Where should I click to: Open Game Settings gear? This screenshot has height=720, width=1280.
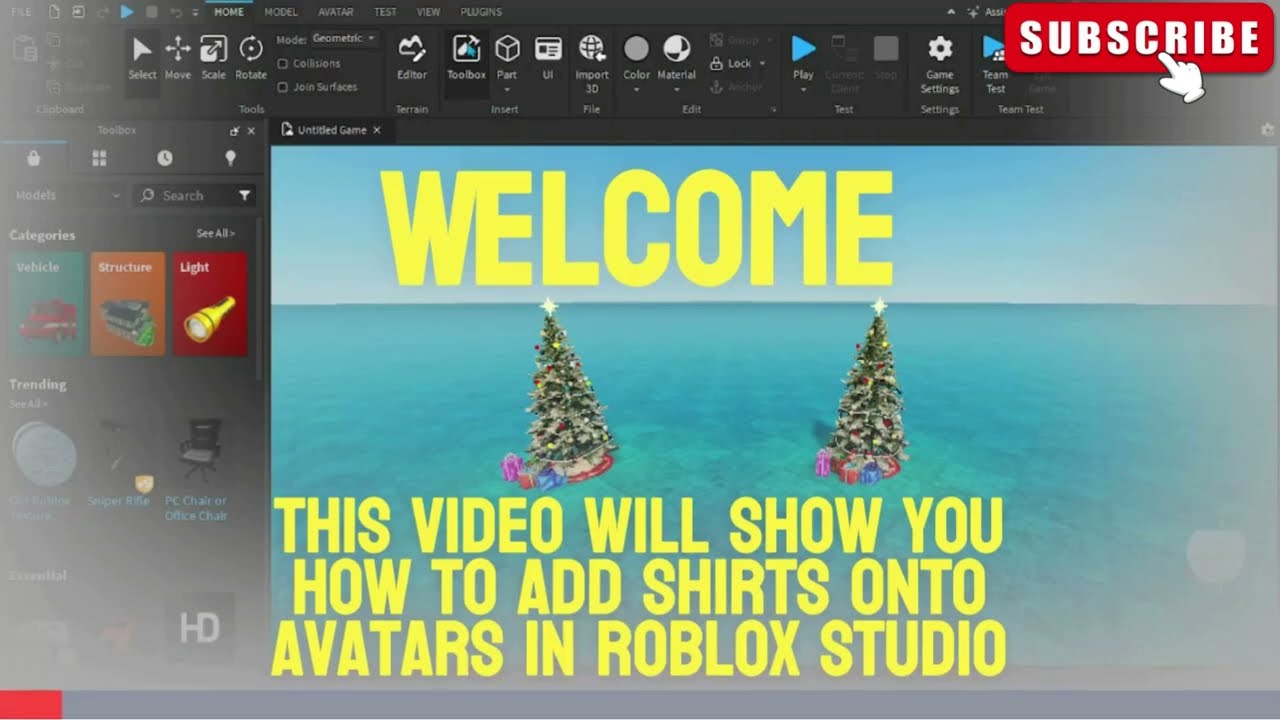point(940,62)
